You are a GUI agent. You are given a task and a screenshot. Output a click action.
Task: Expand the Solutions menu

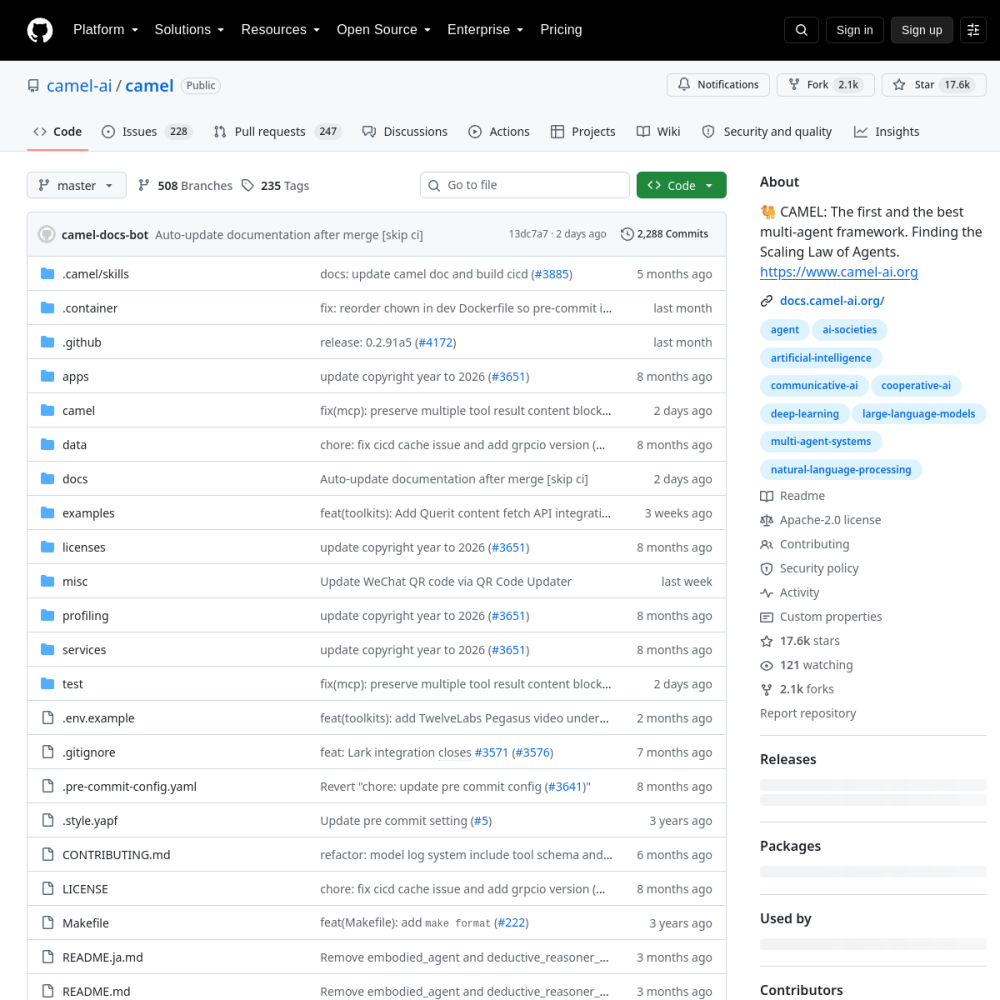point(189,30)
